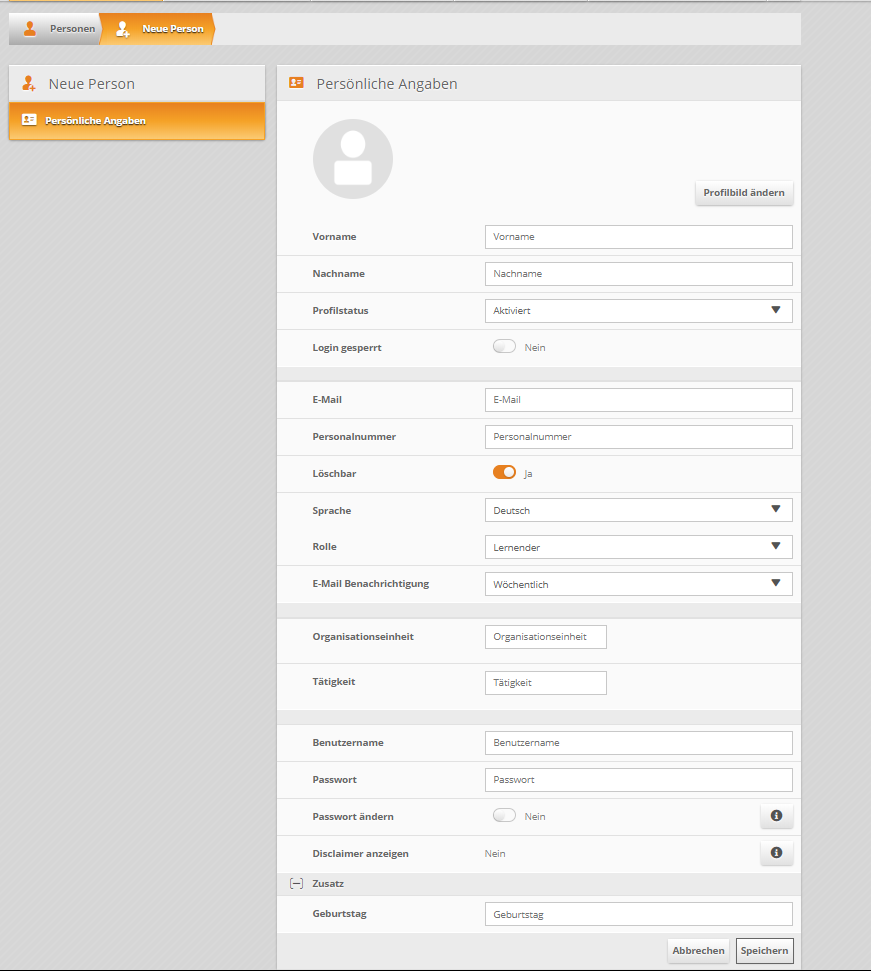Screen dimensions: 871x971
Task: Open the Sprache dropdown showing Deutsch
Action: pyautogui.click(x=638, y=510)
